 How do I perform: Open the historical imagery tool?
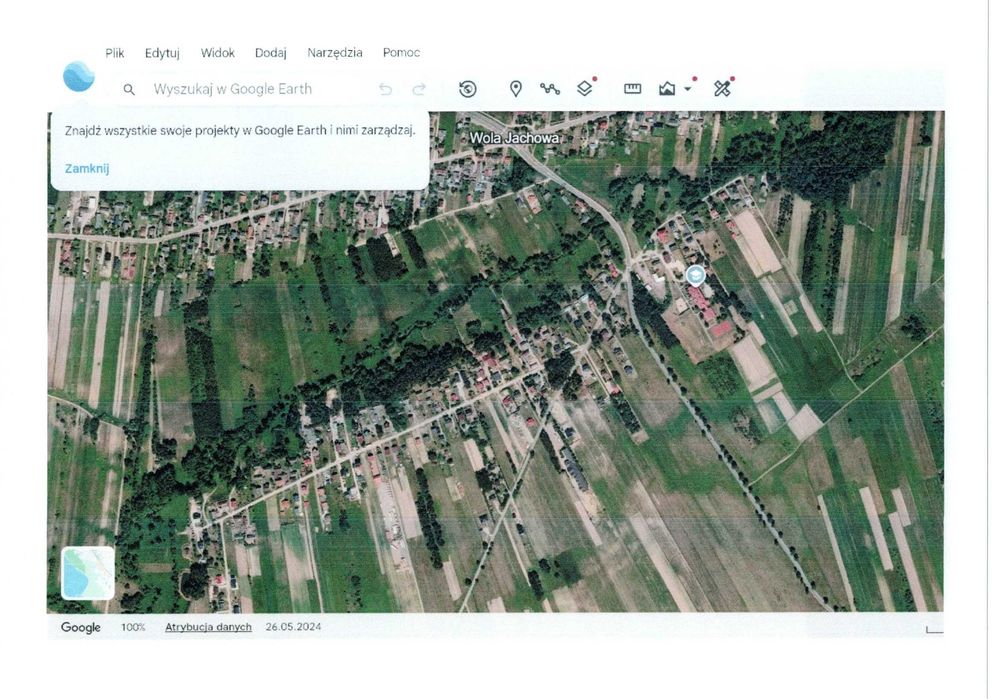tap(468, 89)
